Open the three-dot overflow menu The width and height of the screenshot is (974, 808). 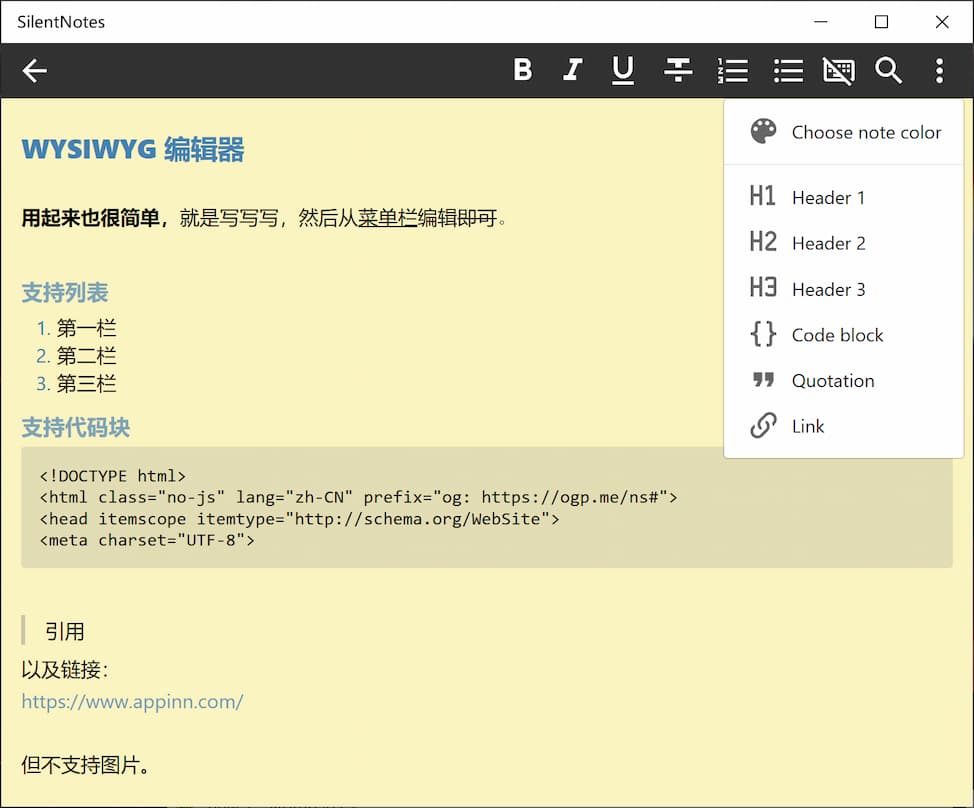coord(938,70)
